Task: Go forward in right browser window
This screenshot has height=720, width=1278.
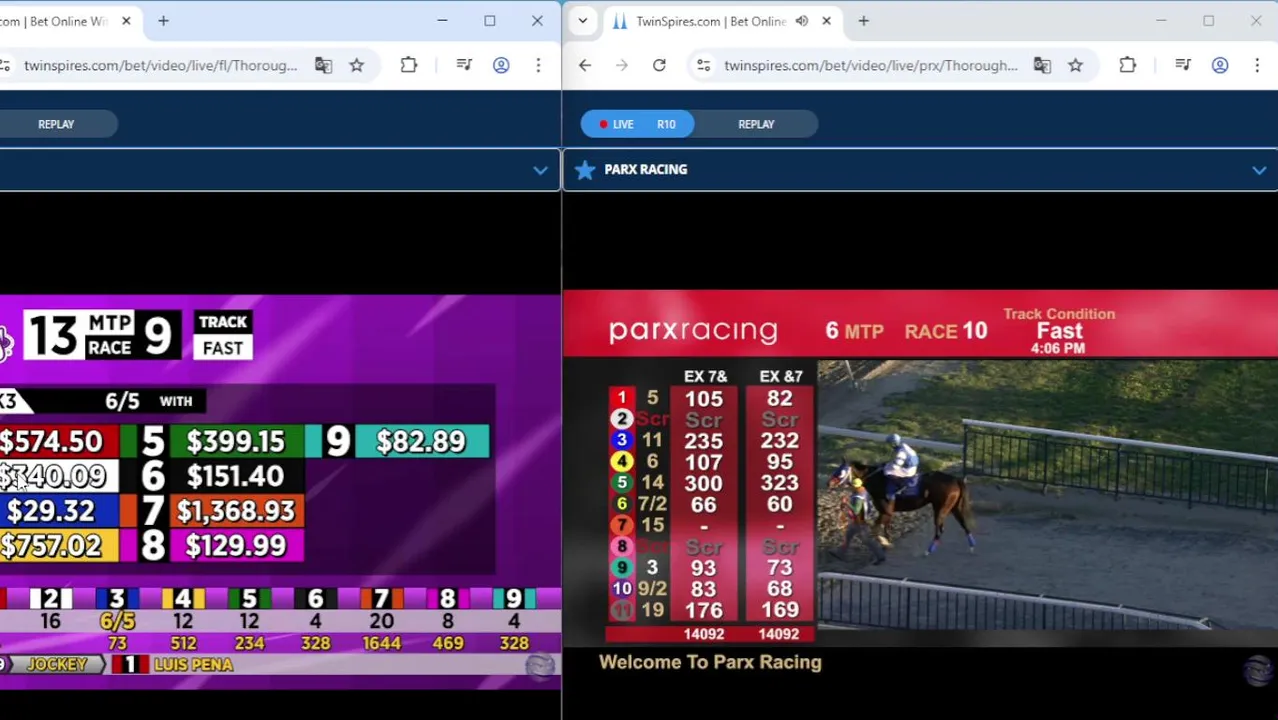Action: (x=622, y=65)
